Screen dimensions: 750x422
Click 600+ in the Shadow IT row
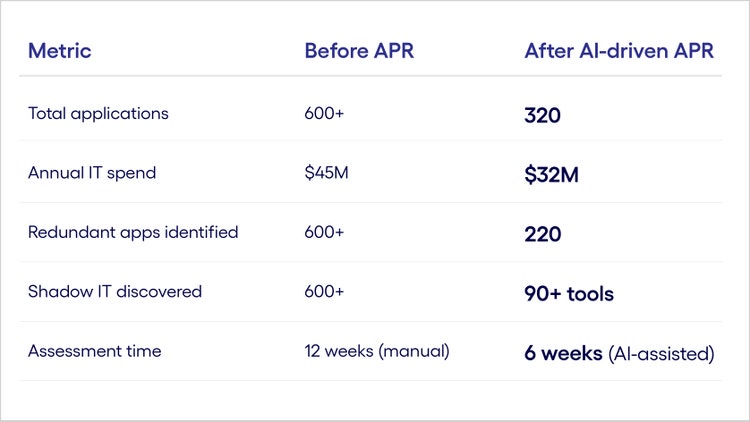(x=324, y=292)
